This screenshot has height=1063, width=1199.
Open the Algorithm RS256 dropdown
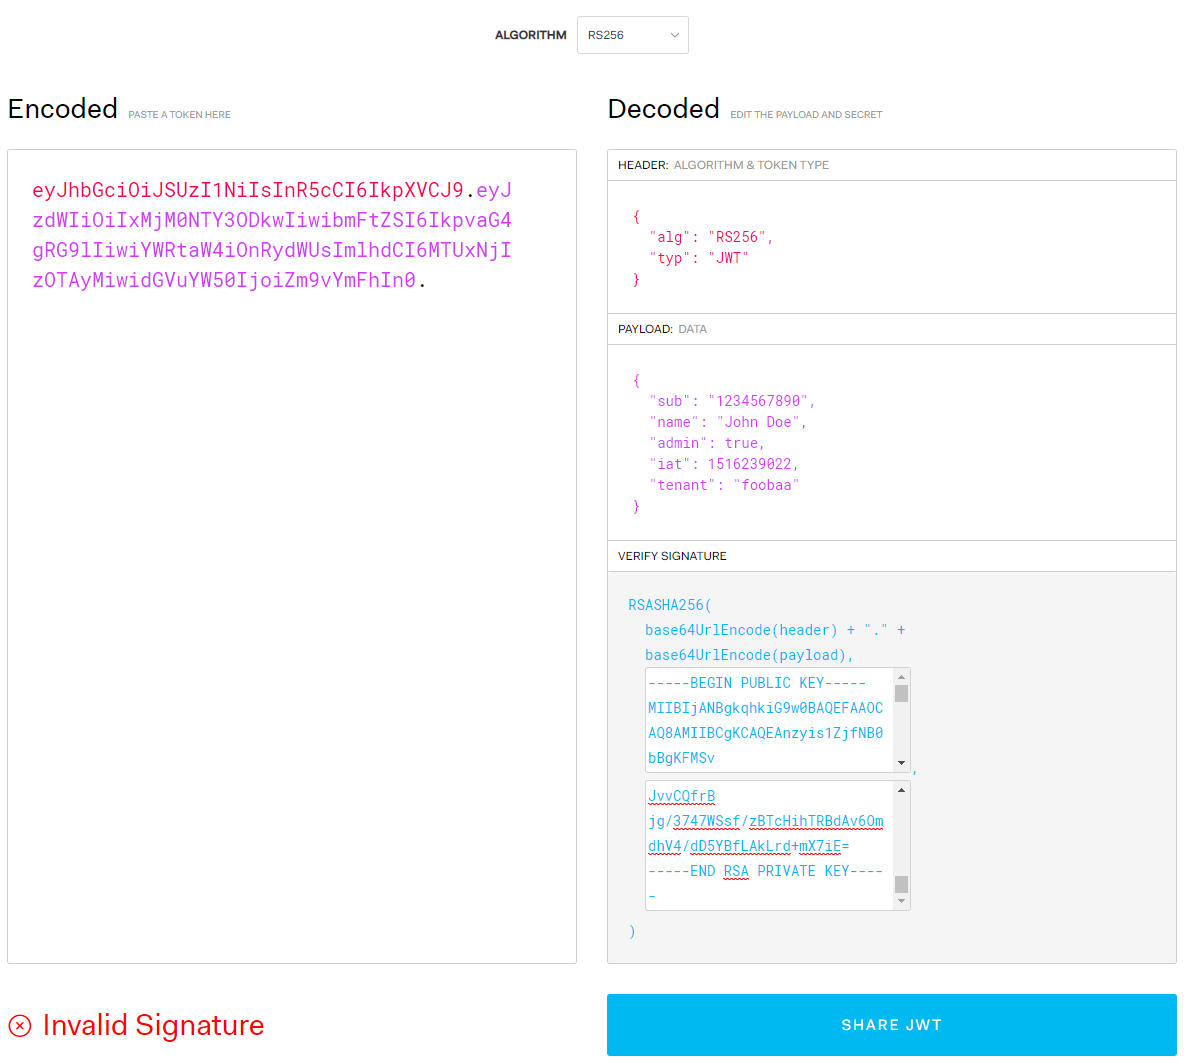[632, 35]
